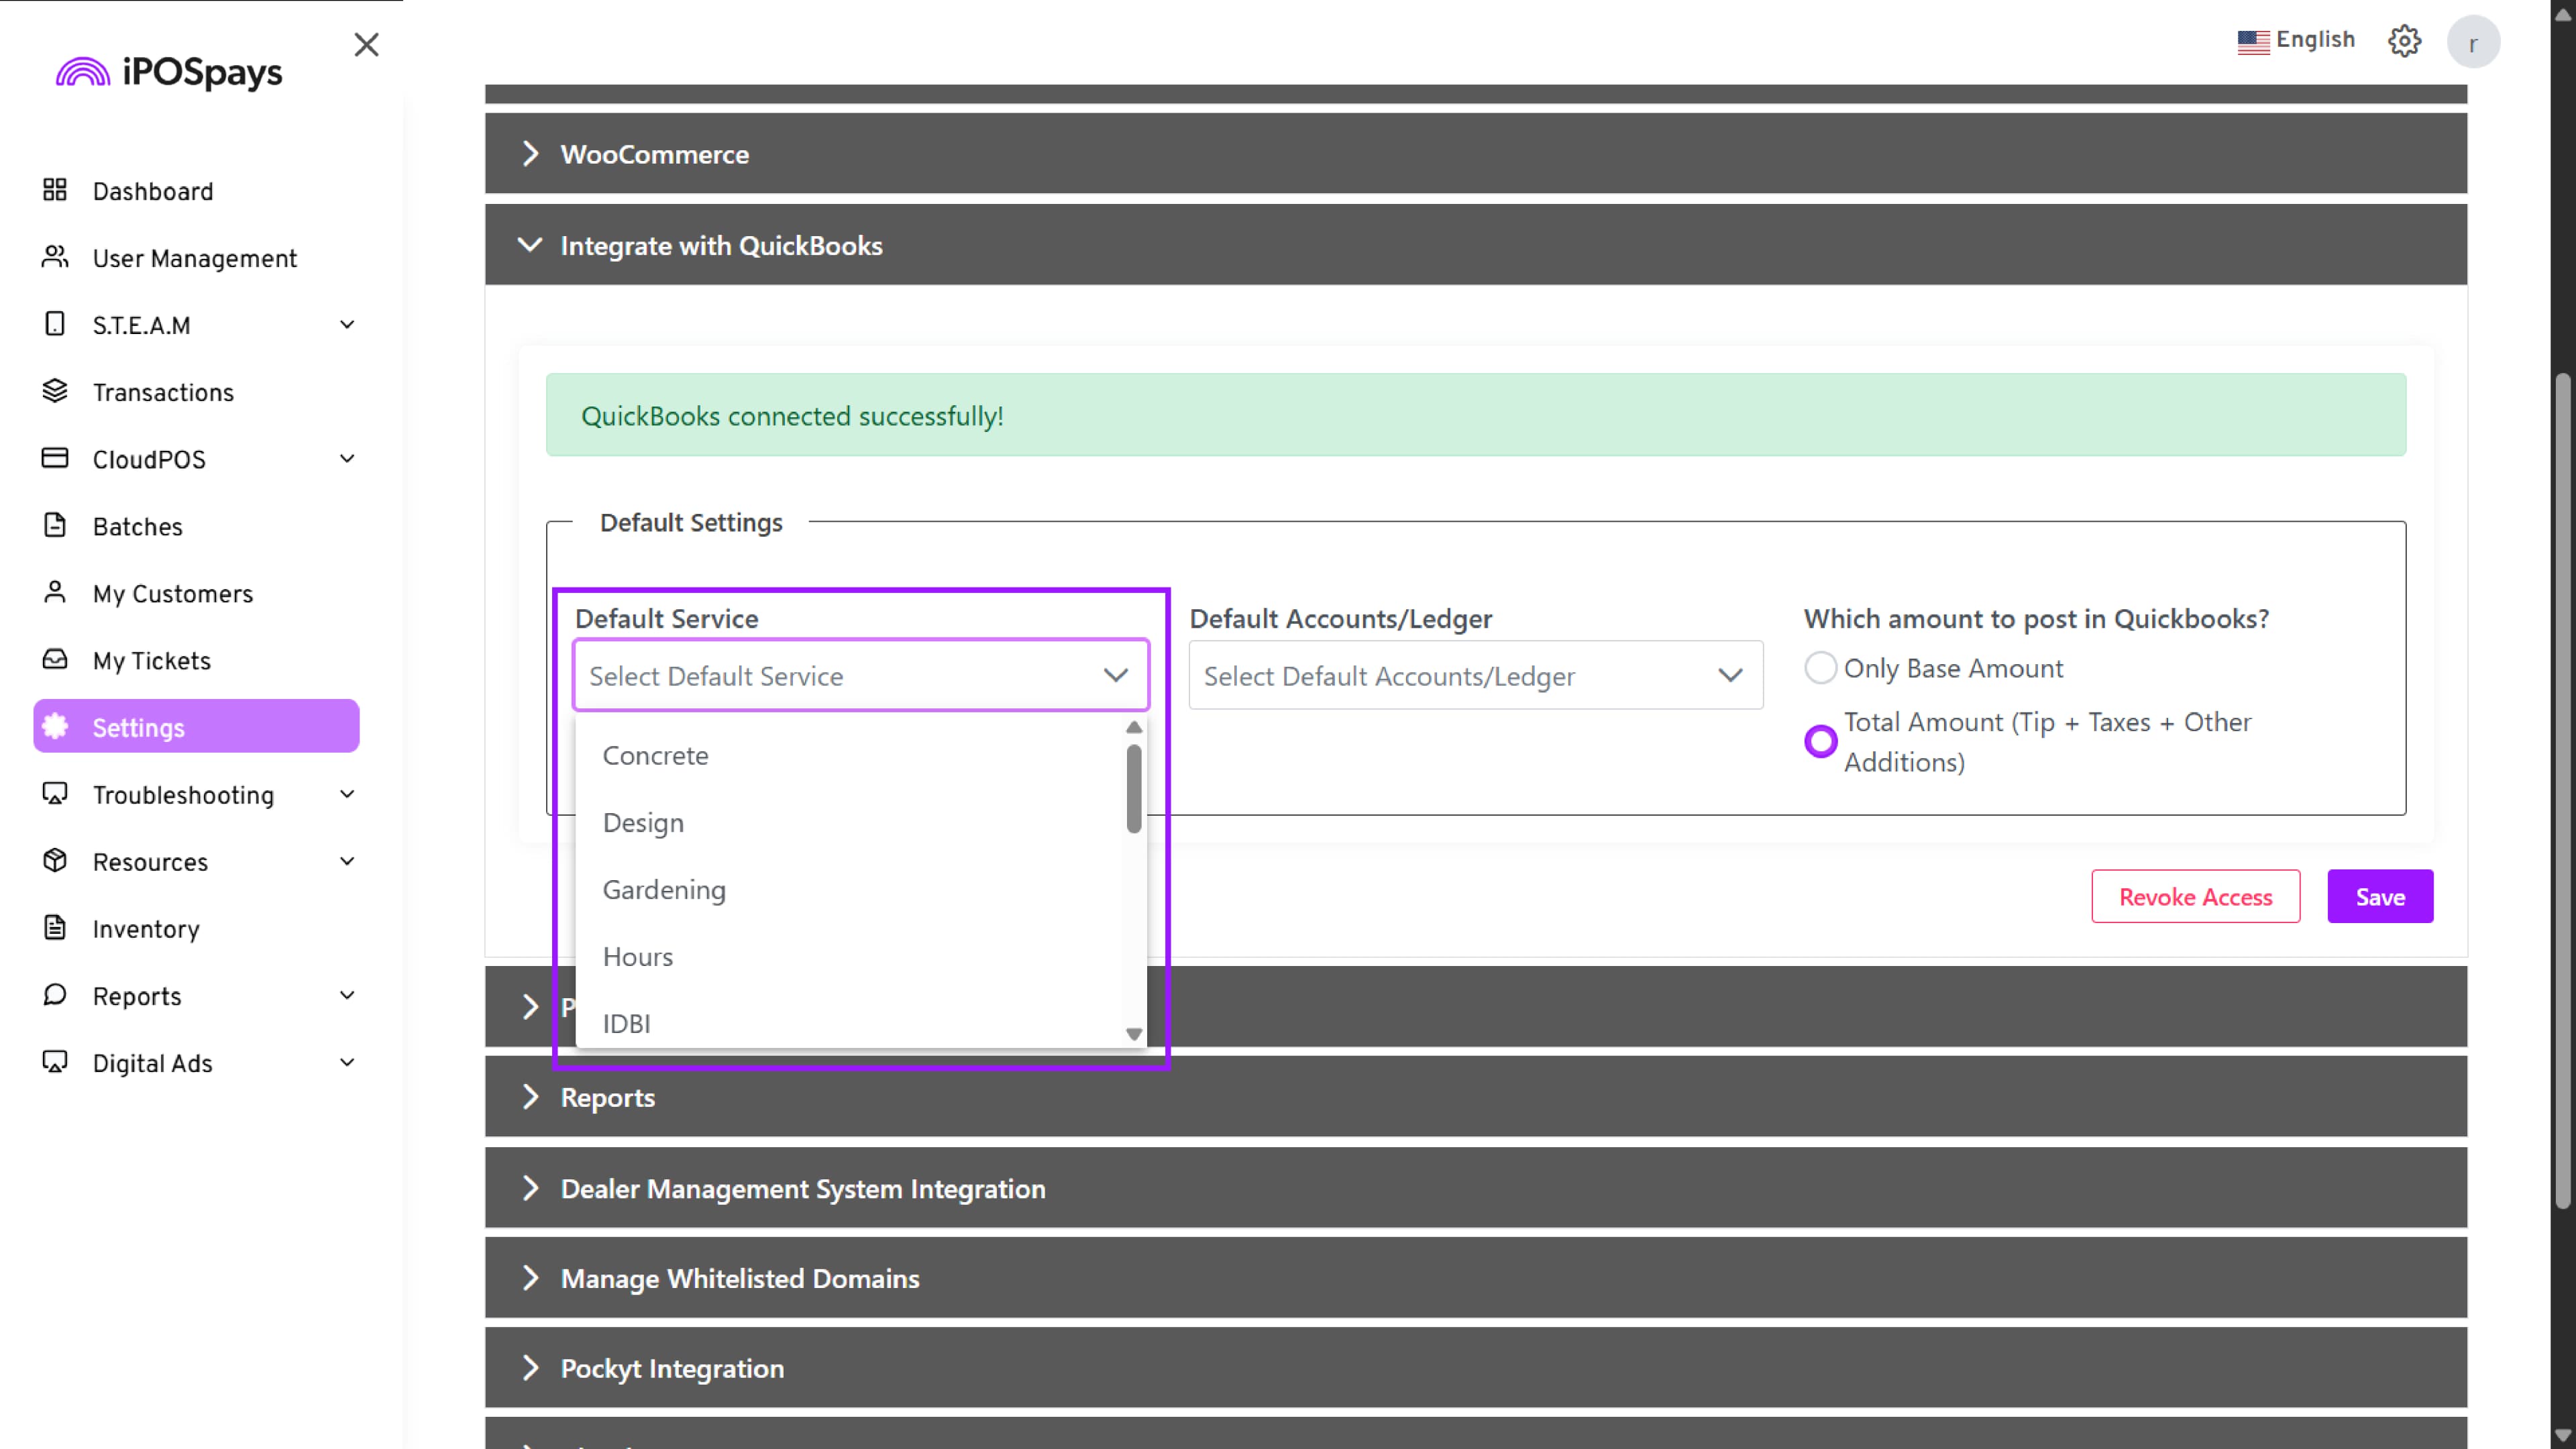
Task: Open the gear settings icon in header
Action: (2404, 41)
